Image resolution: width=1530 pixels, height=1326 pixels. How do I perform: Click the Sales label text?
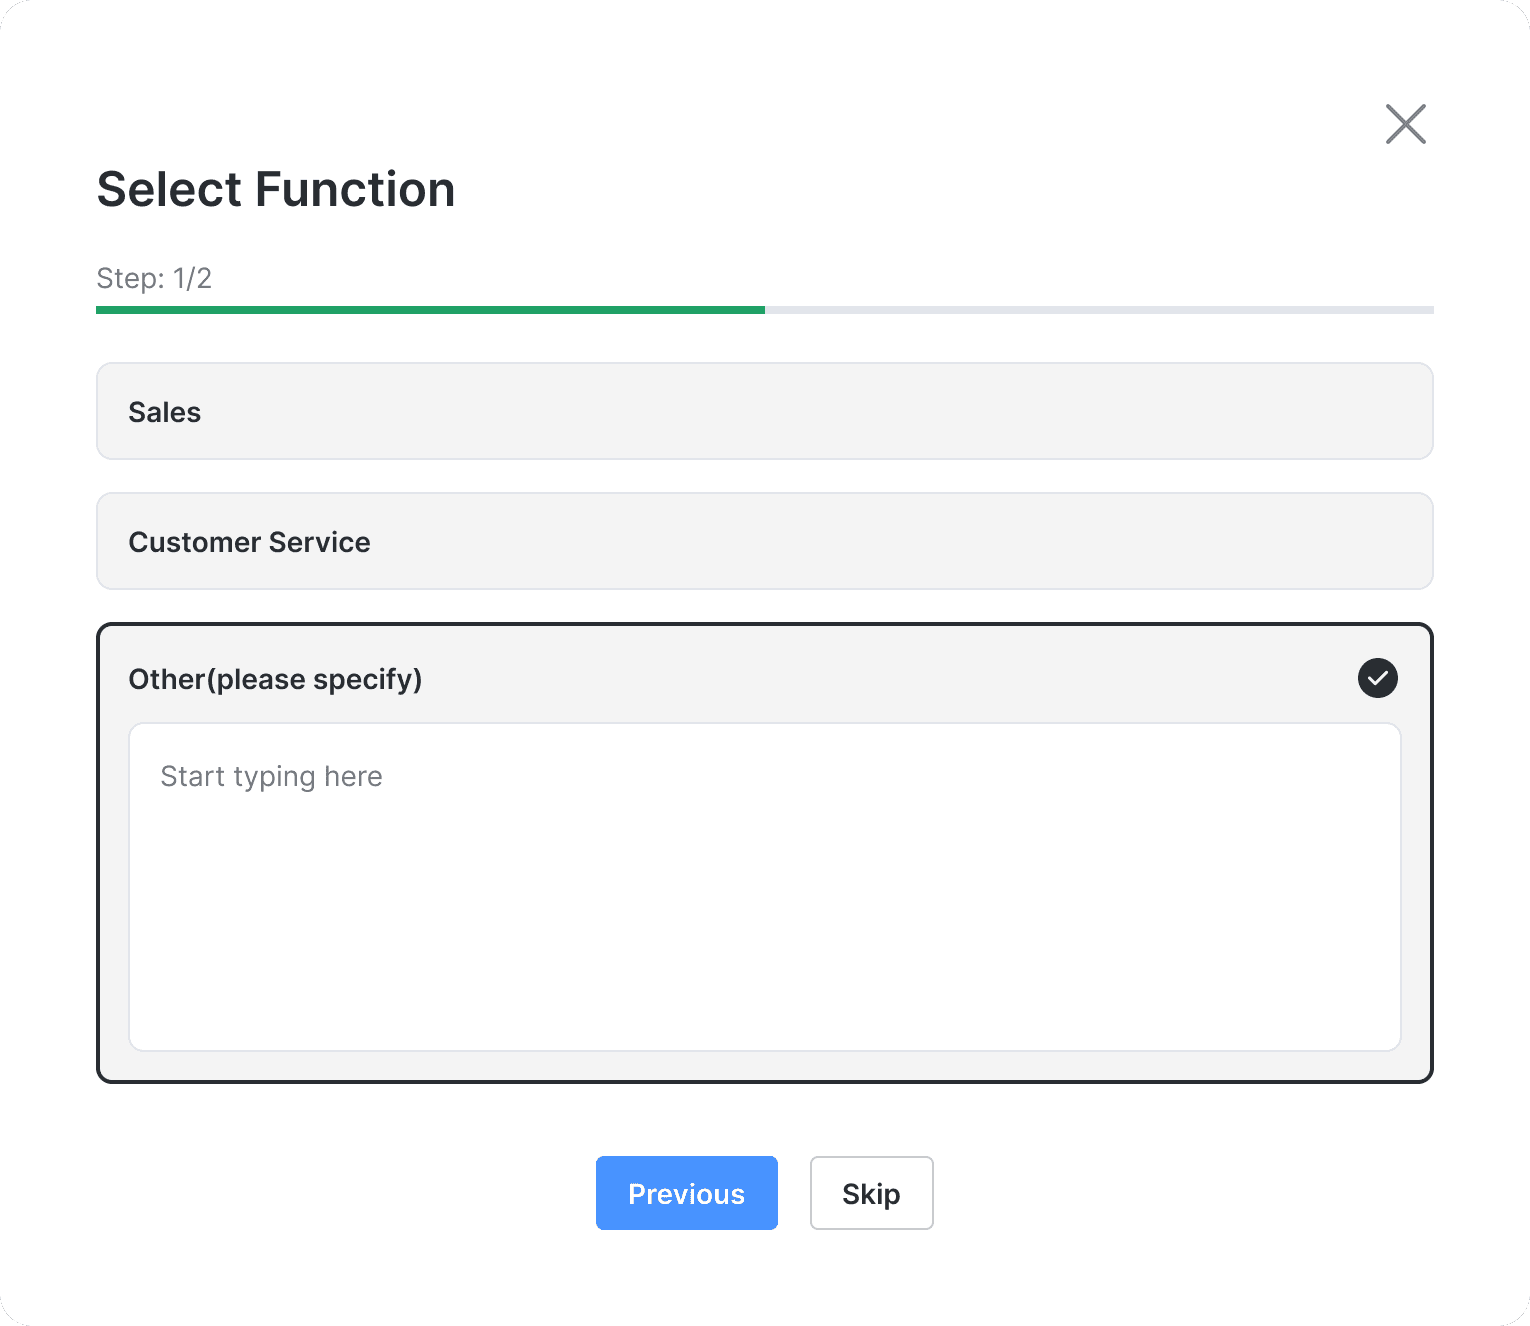pyautogui.click(x=165, y=412)
